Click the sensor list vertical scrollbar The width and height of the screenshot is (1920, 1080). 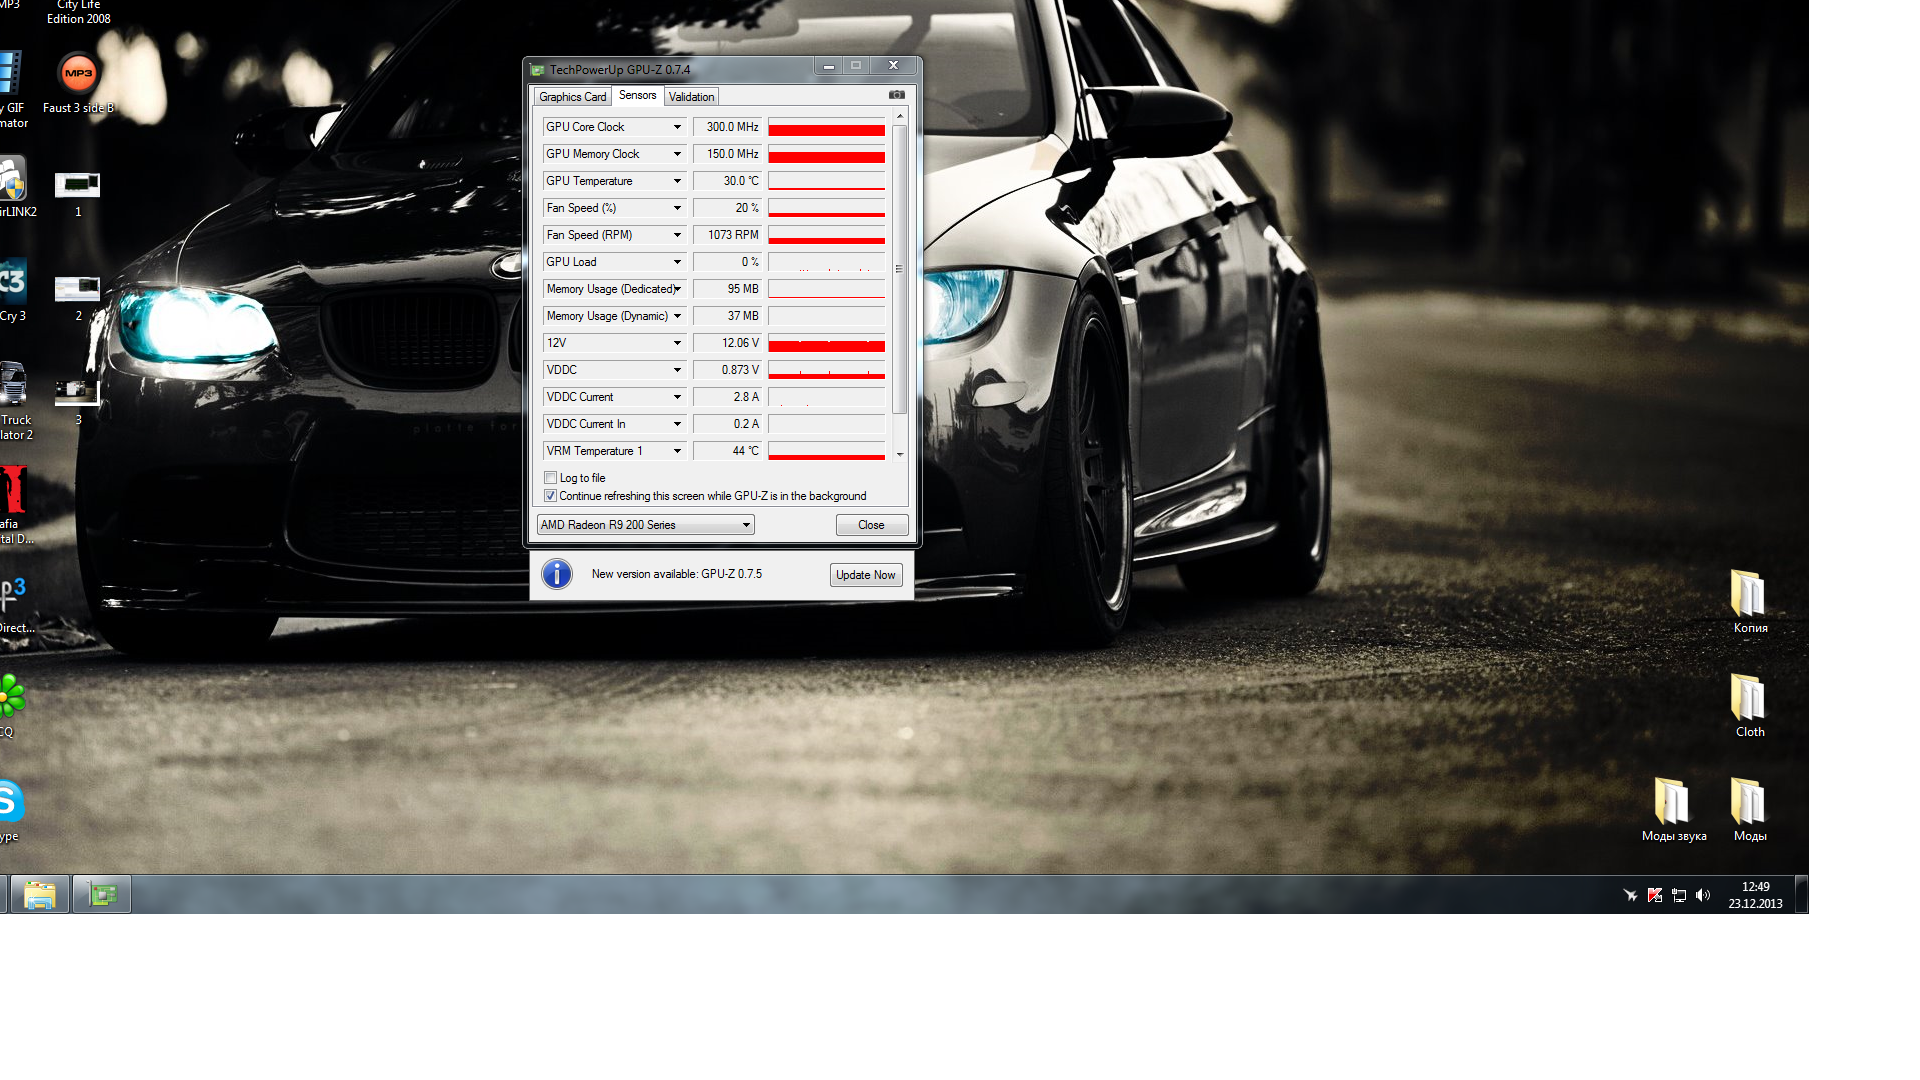coord(900,268)
